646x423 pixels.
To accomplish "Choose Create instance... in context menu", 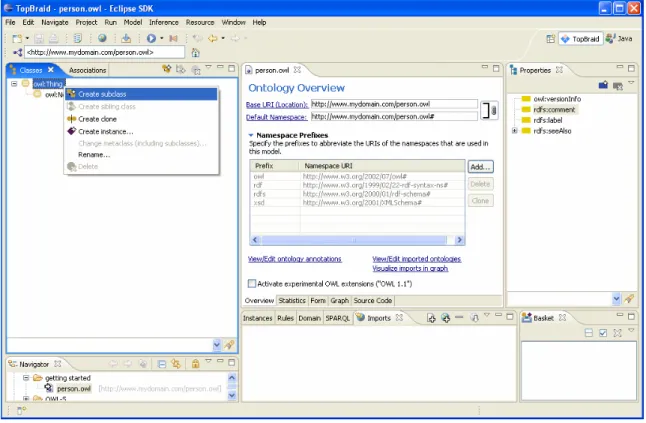I will pyautogui.click(x=141, y=132).
